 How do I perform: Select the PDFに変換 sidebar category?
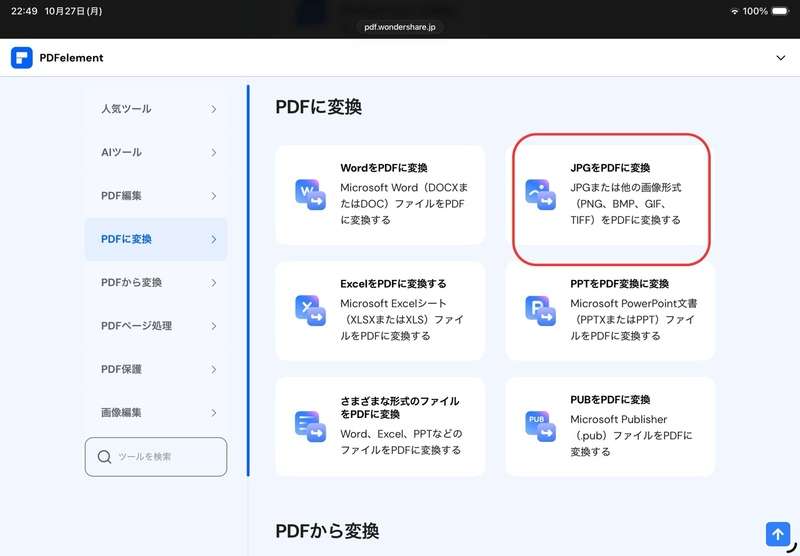[156, 239]
